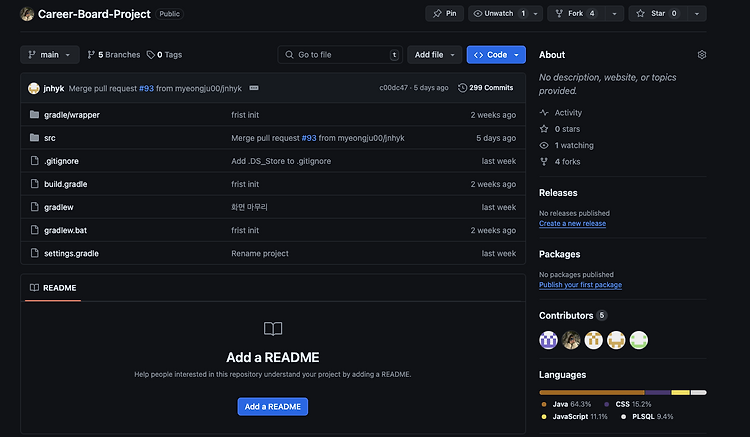Click the gradle/wrapper folder icon
This screenshot has height=437, width=750.
point(34,115)
